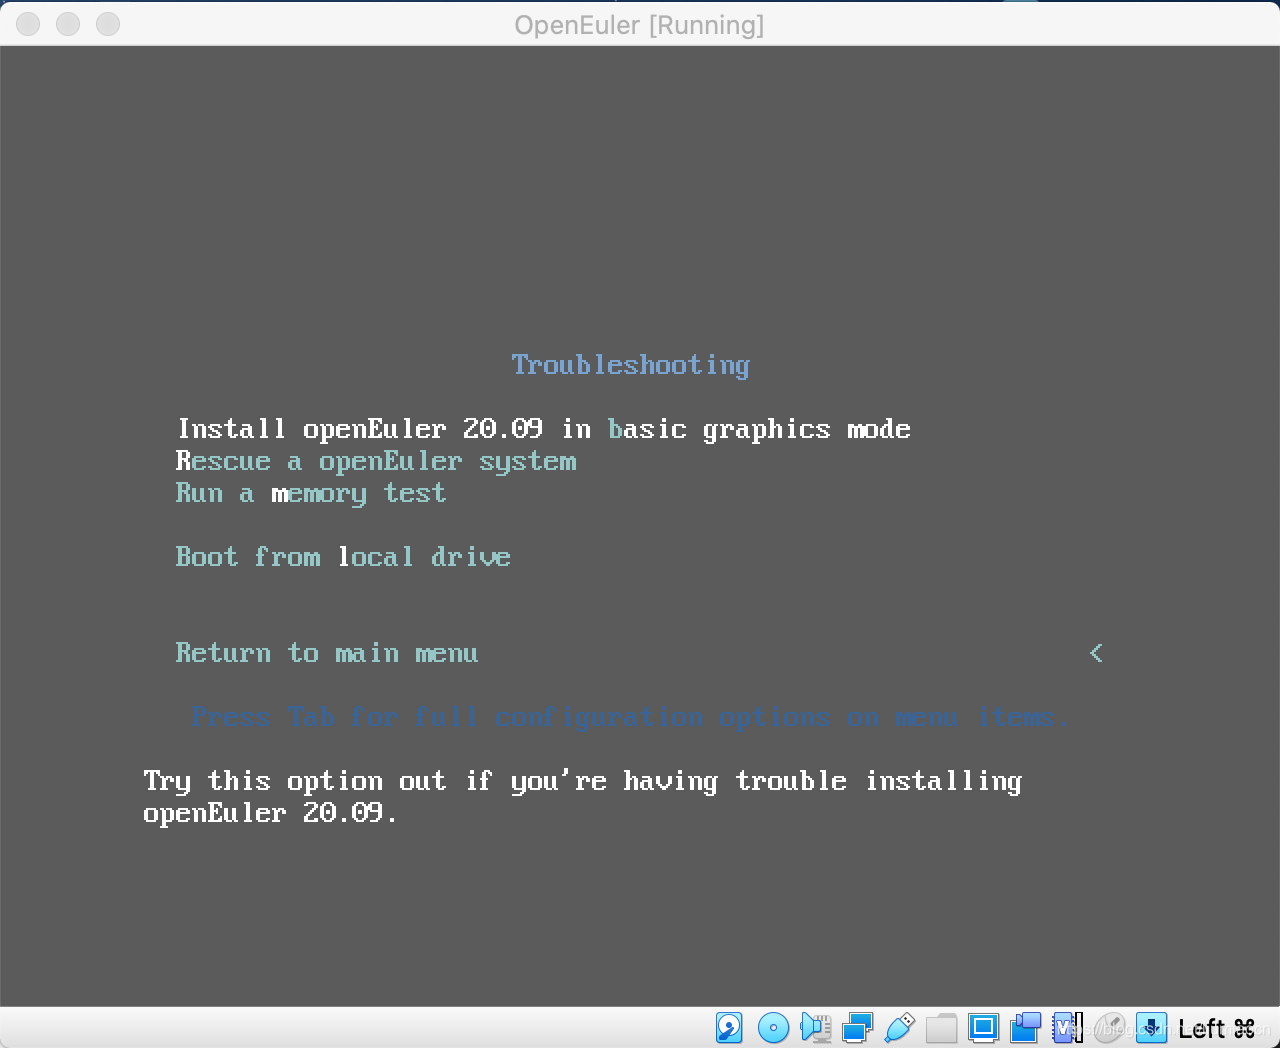1280x1048 pixels.
Task: Click the display settings status icon
Action: click(x=984, y=1027)
